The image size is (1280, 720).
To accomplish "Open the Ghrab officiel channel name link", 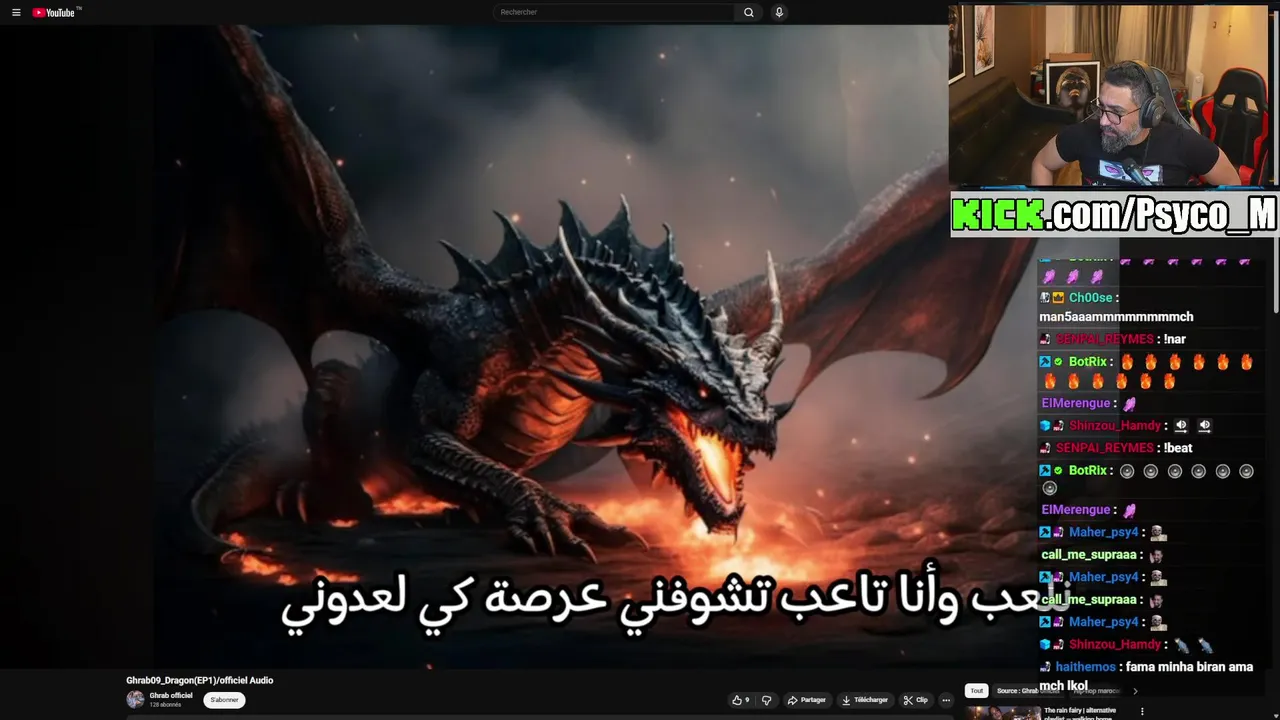I will [x=171, y=695].
